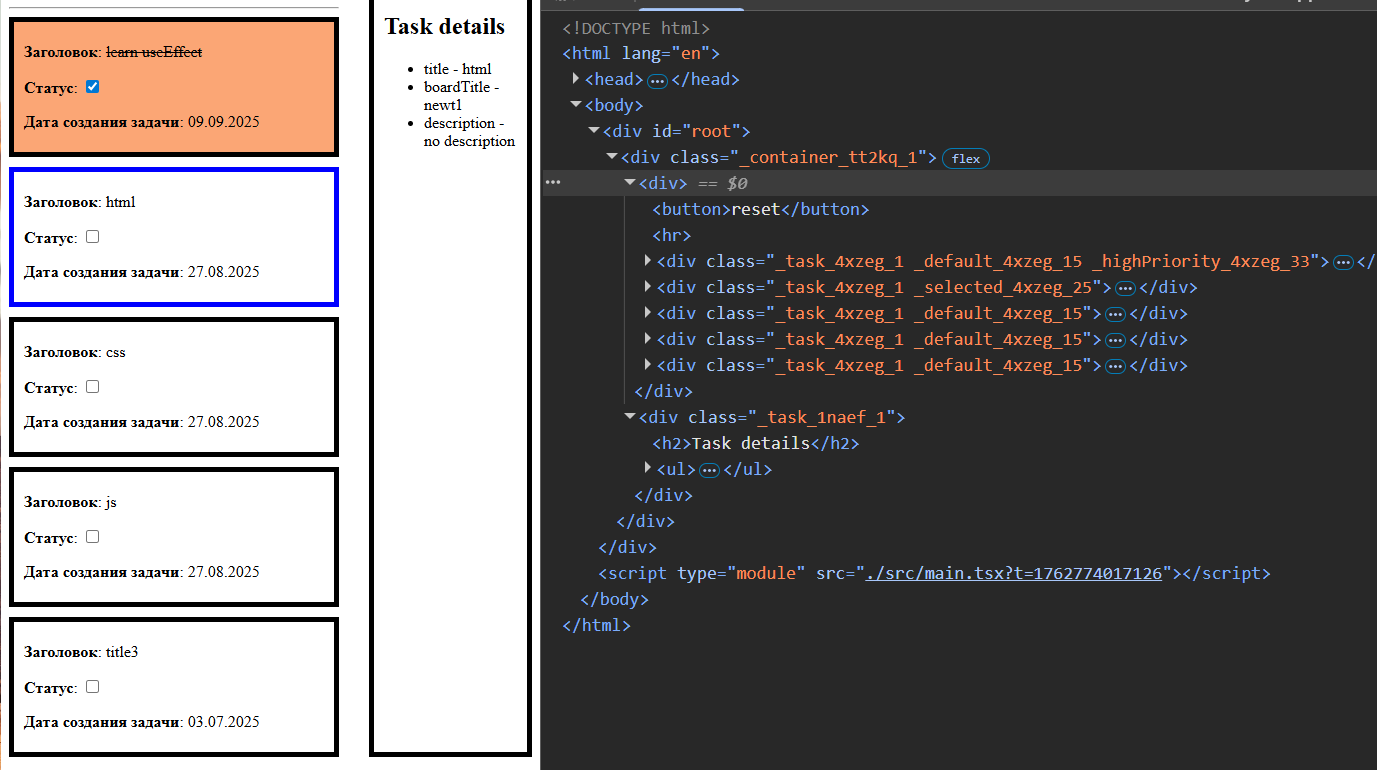Select the h2 Task details node in the DOM tree
The width and height of the screenshot is (1377, 770).
tap(755, 443)
